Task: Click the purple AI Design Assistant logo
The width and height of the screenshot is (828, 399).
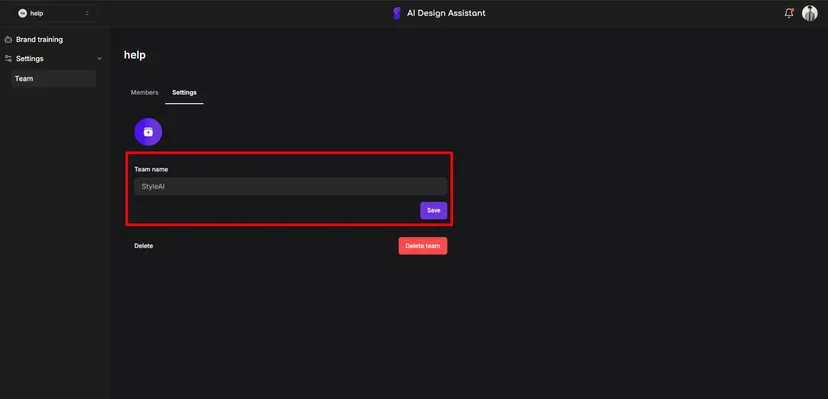Action: 397,13
